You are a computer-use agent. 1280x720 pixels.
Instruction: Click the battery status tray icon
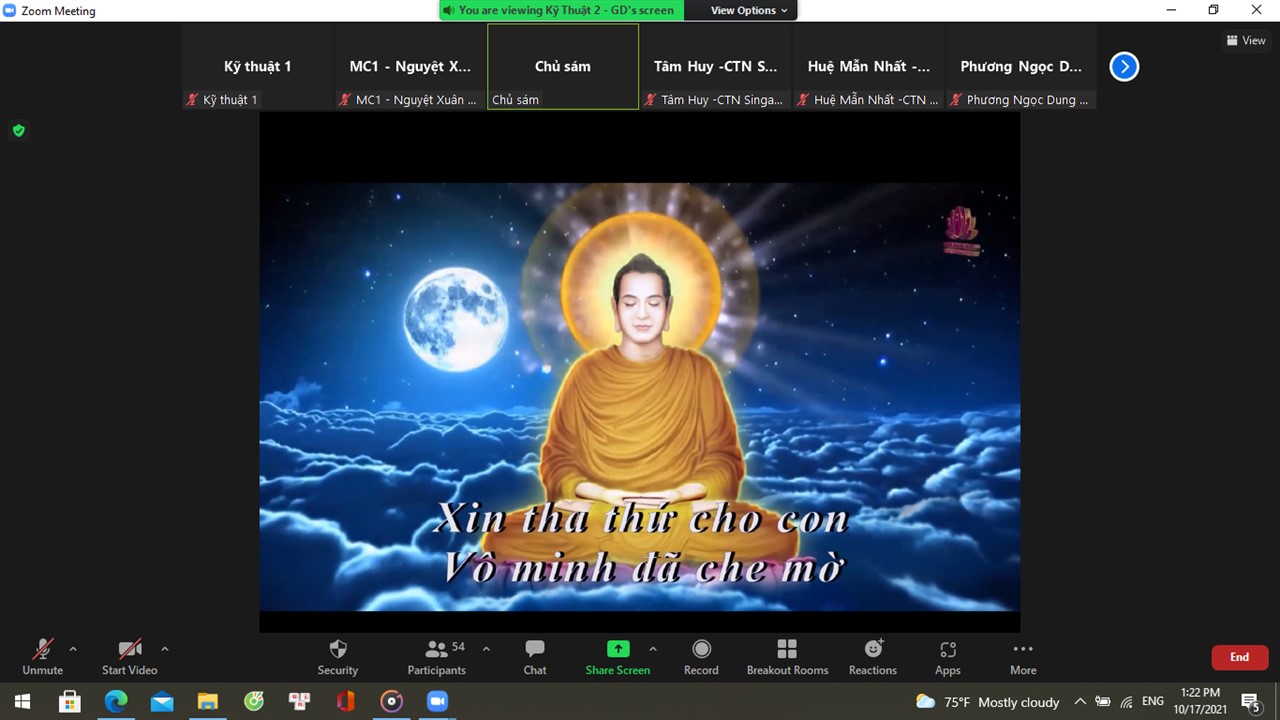click(x=1103, y=702)
